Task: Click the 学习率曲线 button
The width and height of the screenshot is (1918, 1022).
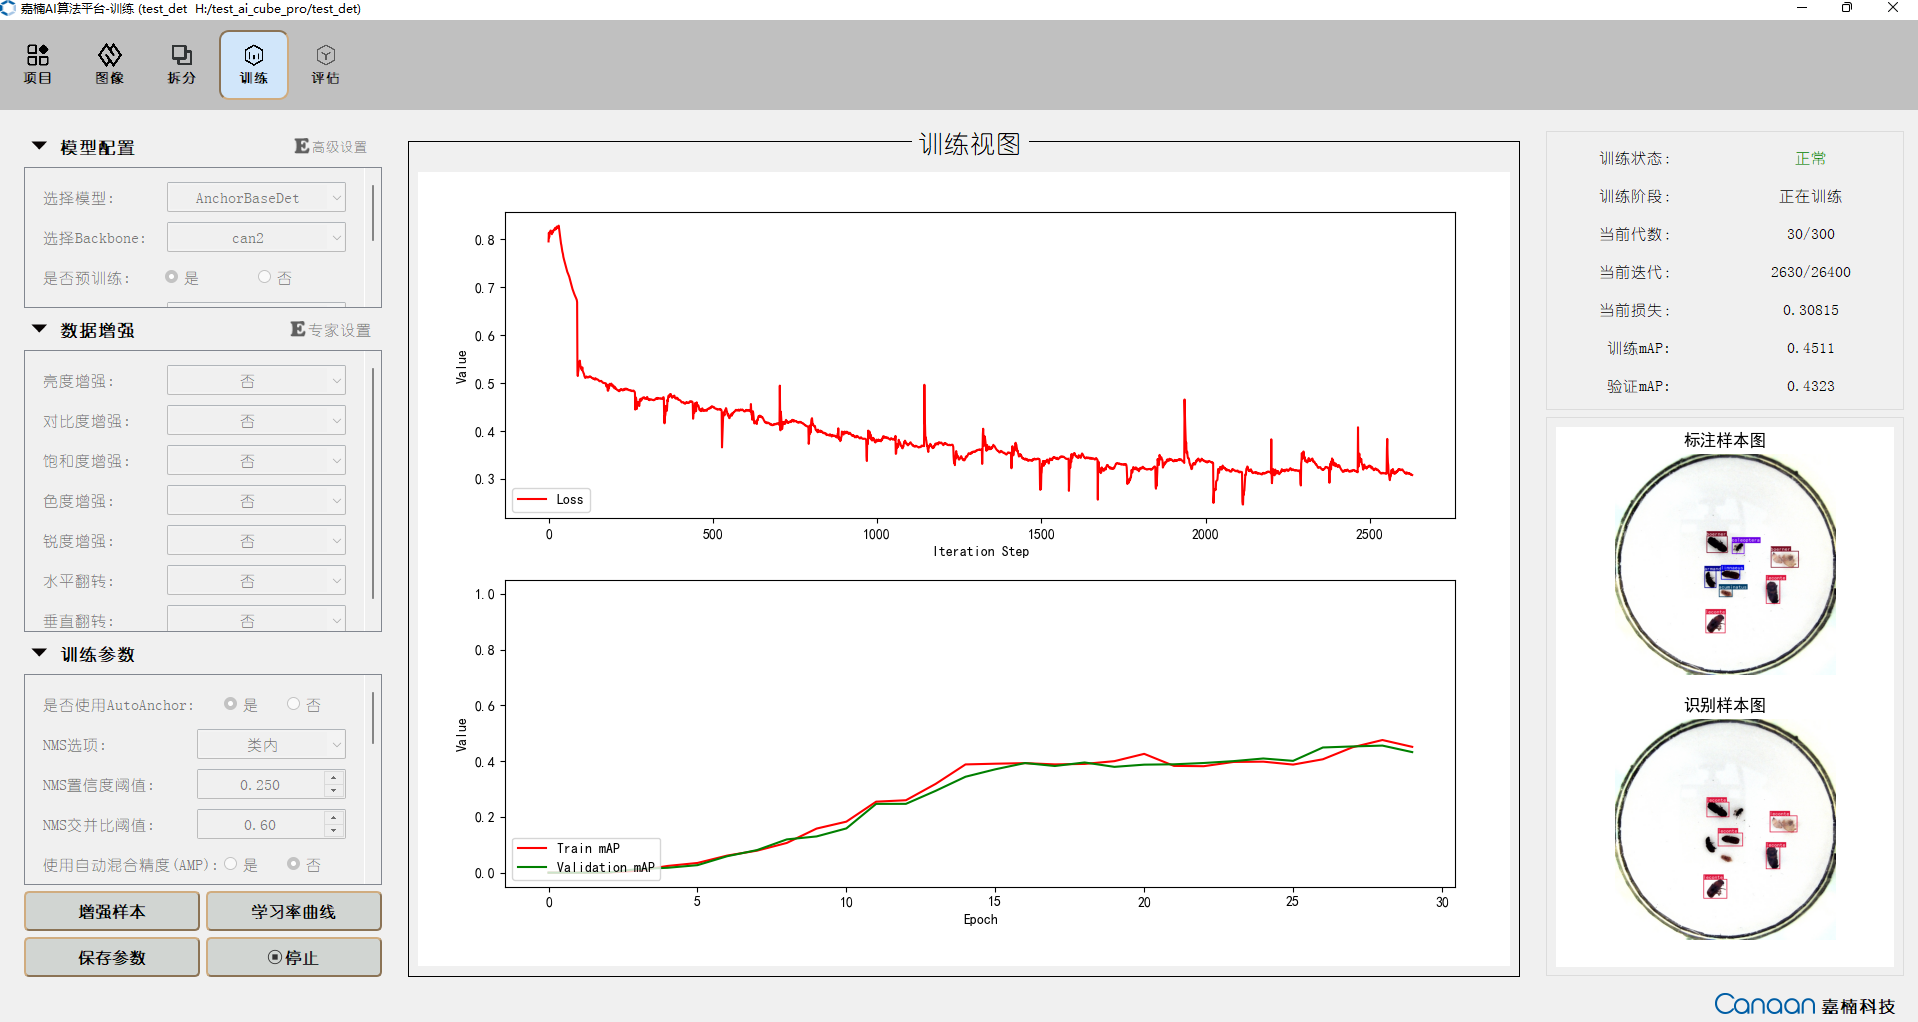Action: 293,911
